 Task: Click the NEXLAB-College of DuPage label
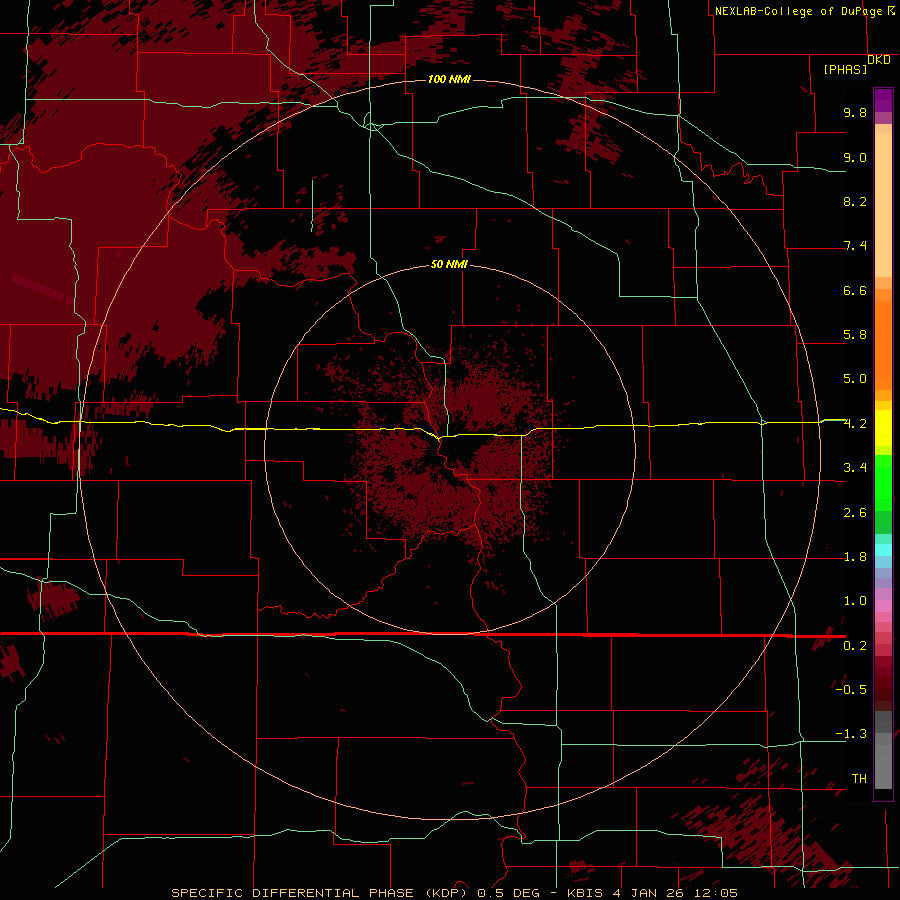coord(798,11)
